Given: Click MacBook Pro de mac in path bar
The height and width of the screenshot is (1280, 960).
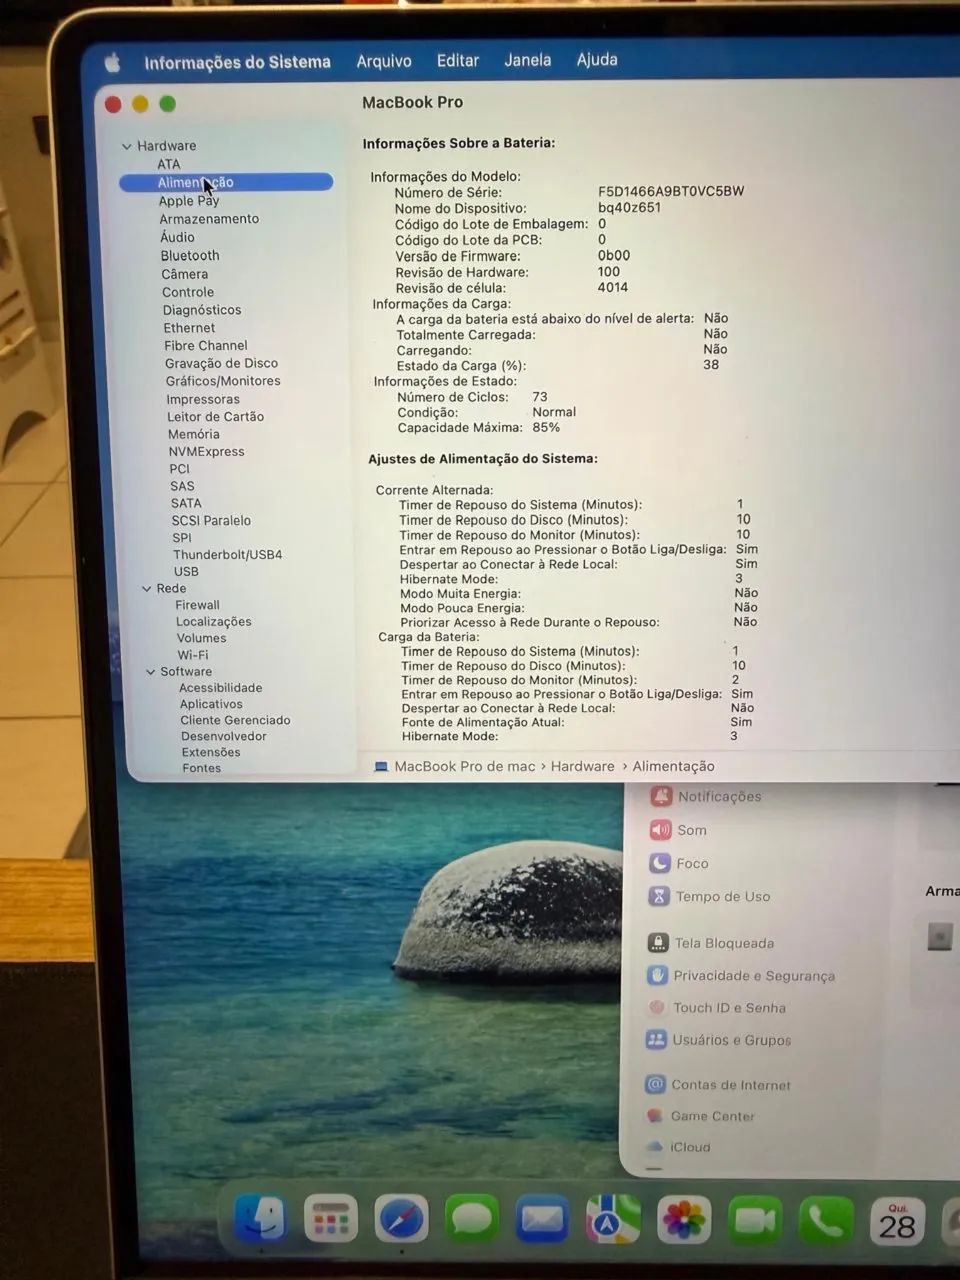Looking at the screenshot, I should [x=465, y=766].
